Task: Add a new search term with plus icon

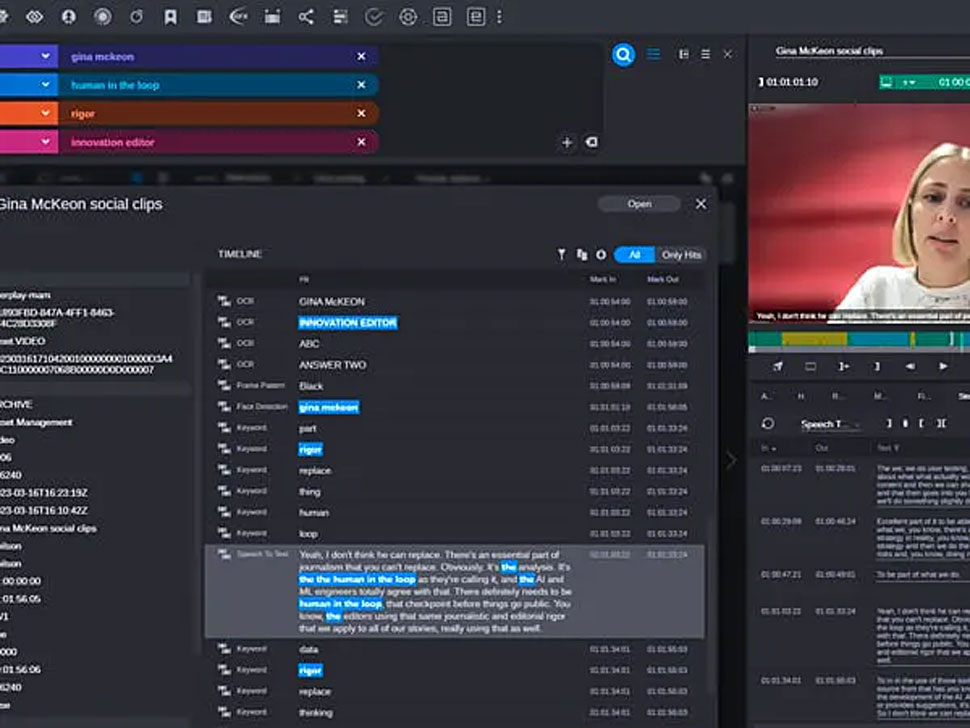Action: [567, 142]
